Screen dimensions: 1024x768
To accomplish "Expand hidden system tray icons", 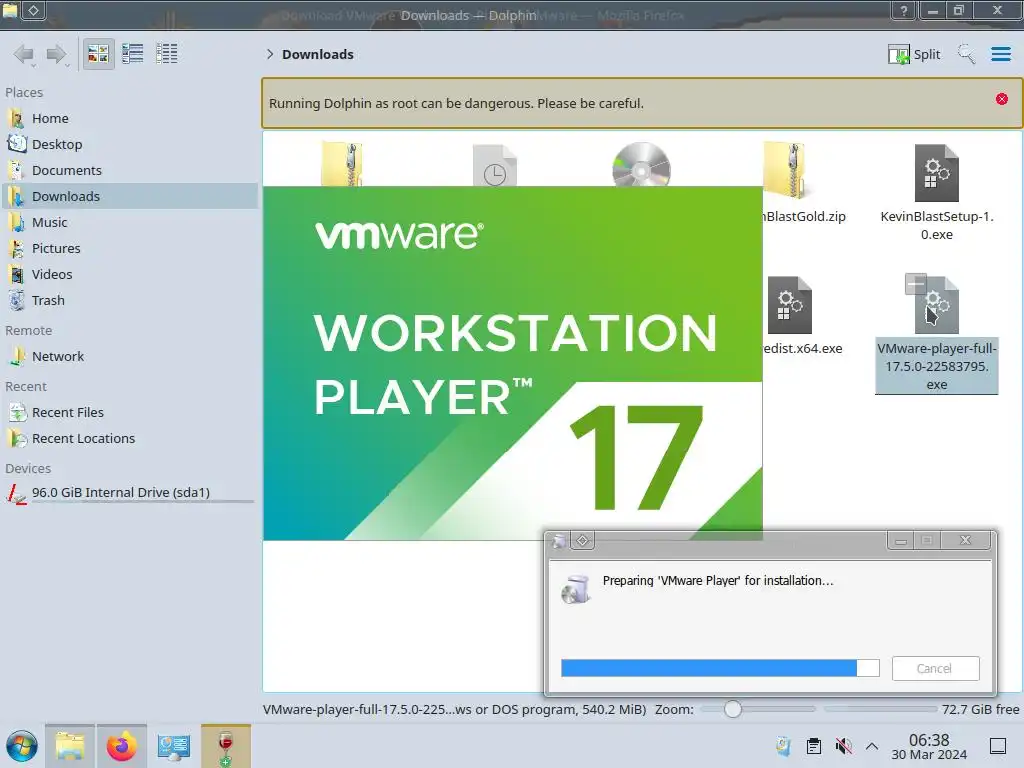I will (872, 746).
